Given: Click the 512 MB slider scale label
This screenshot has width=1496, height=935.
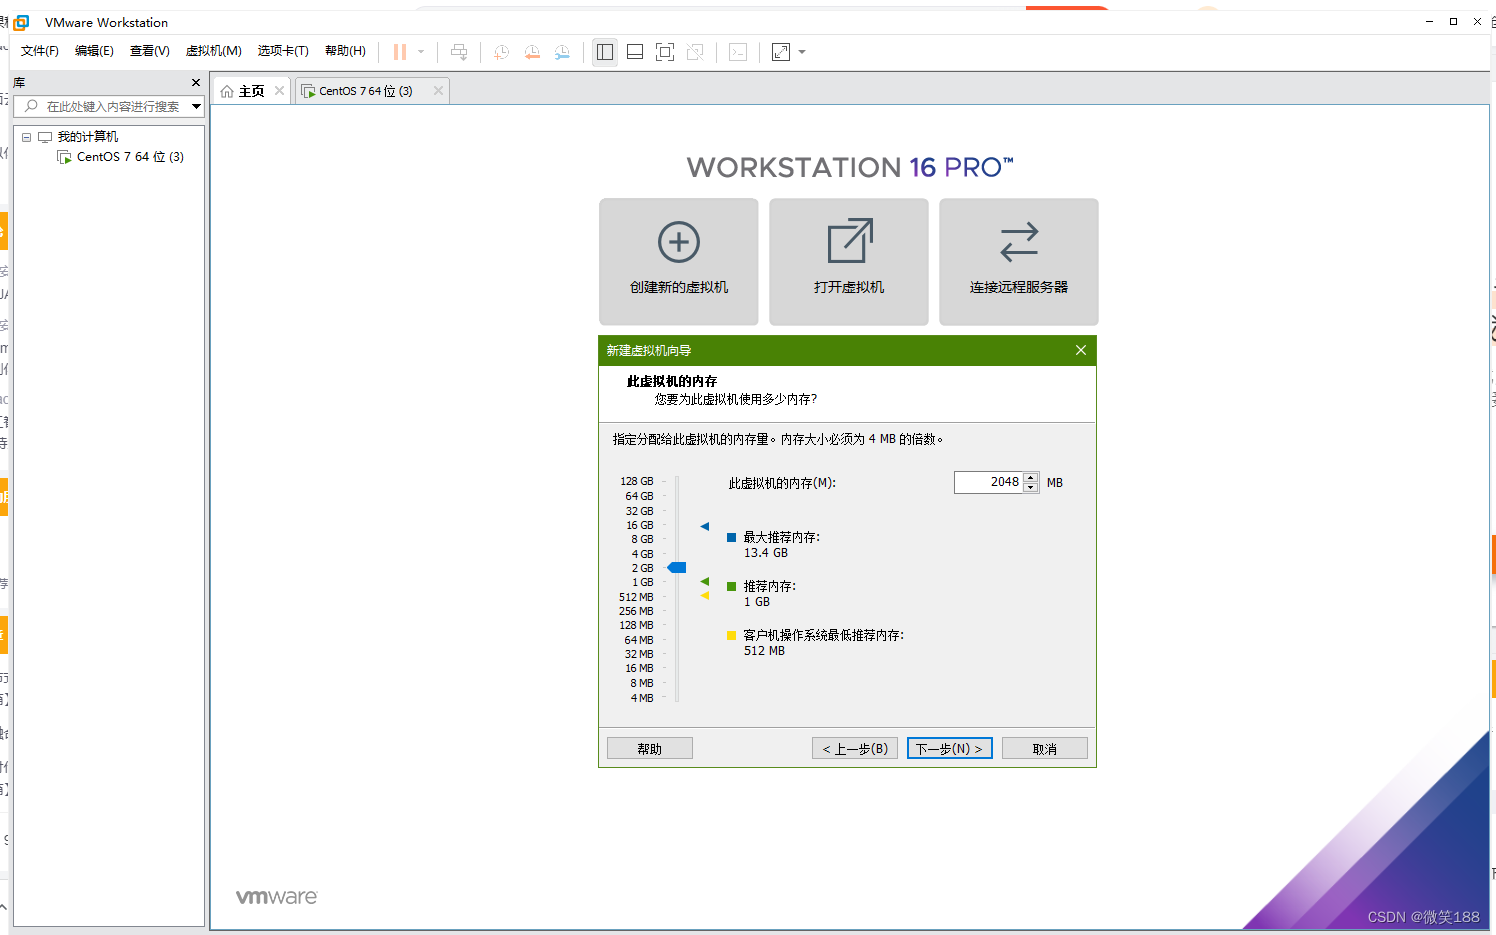Looking at the screenshot, I should 636,597.
